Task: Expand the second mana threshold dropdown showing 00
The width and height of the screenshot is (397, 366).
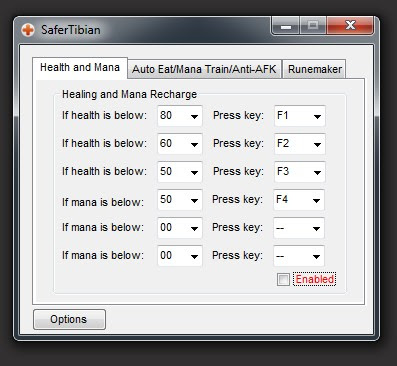Action: pyautogui.click(x=180, y=228)
